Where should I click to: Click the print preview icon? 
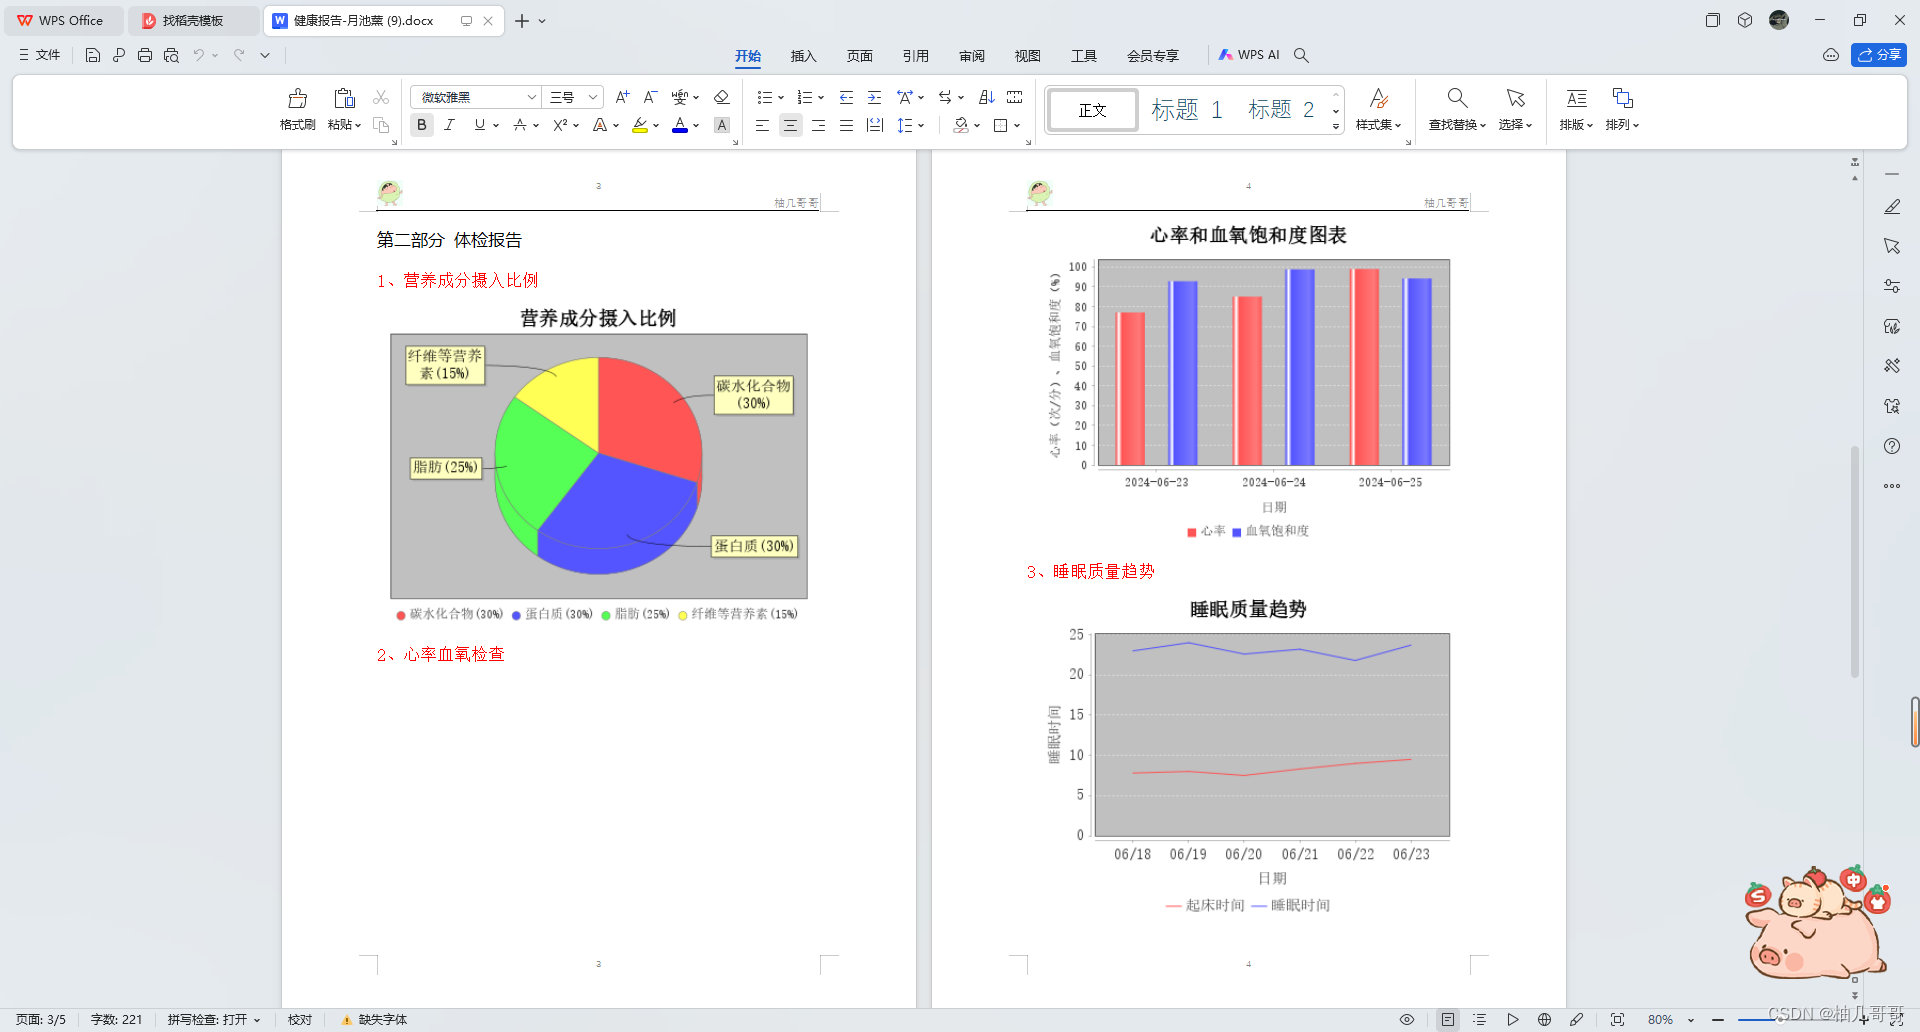171,55
